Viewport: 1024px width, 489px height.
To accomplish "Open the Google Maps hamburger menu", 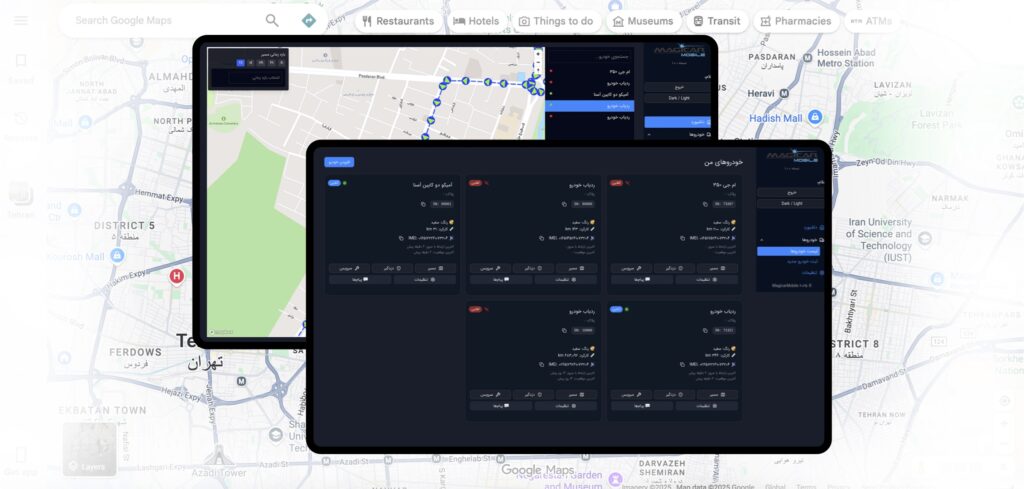I will (20, 20).
